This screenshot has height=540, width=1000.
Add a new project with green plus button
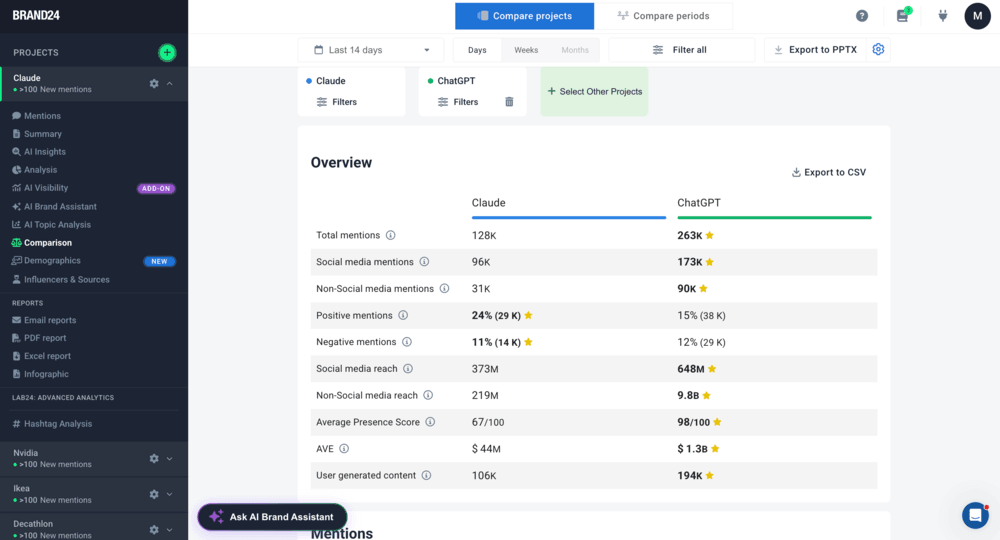coord(167,52)
